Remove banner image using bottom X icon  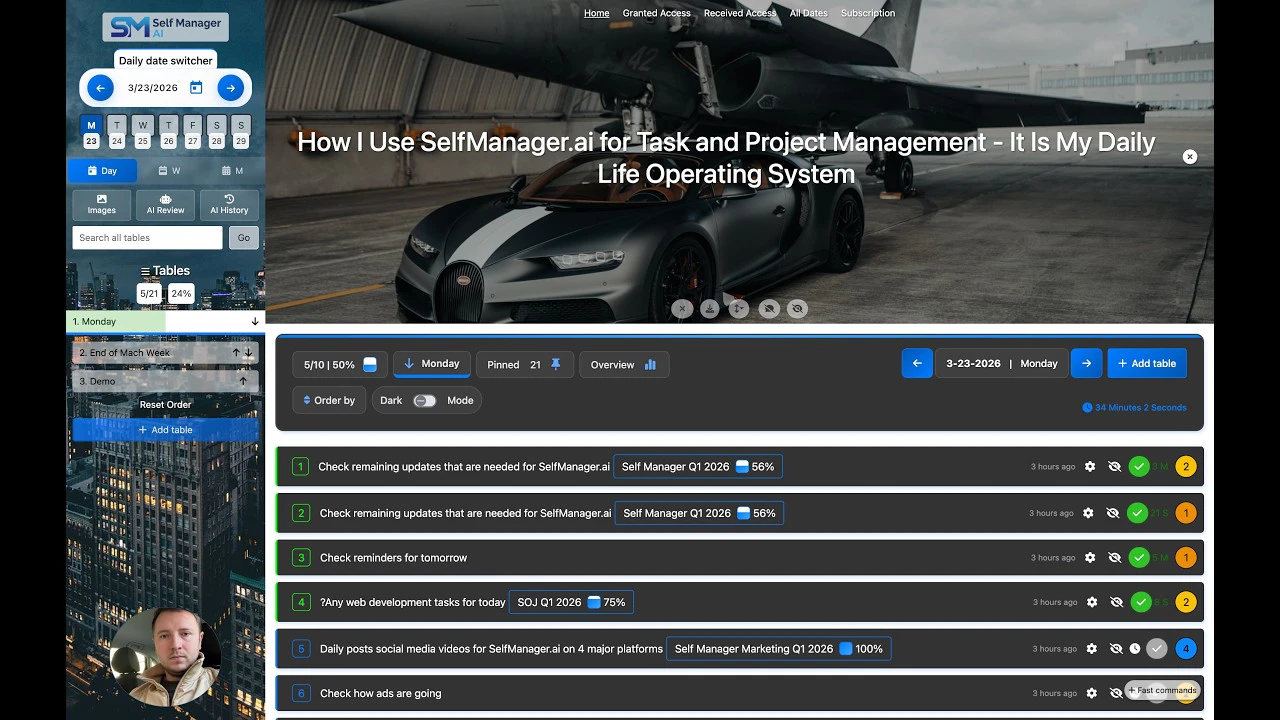click(682, 309)
